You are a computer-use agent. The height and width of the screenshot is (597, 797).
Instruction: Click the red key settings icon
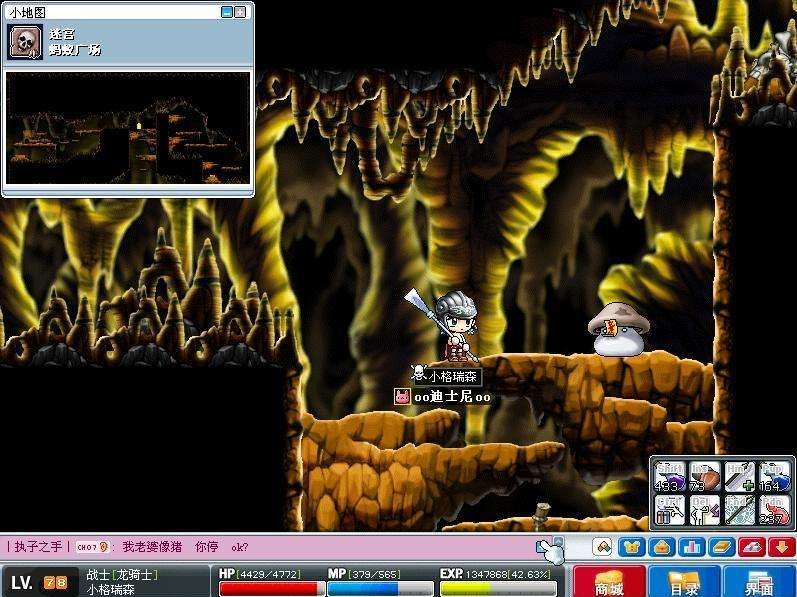click(x=752, y=548)
